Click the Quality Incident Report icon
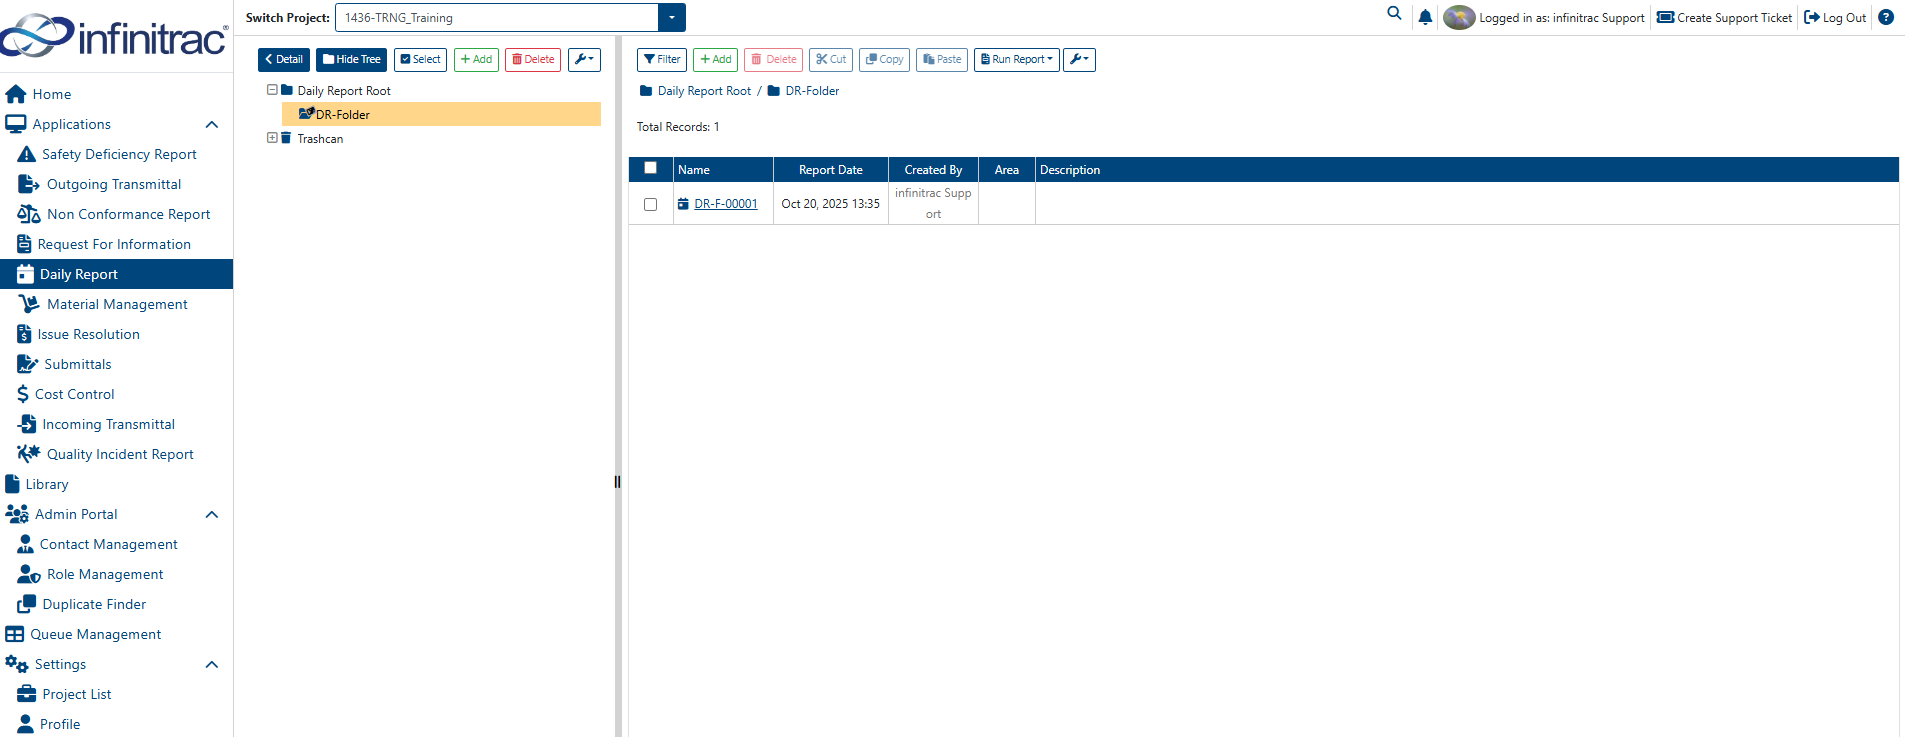Image resolution: width=1905 pixels, height=737 pixels. [x=29, y=454]
